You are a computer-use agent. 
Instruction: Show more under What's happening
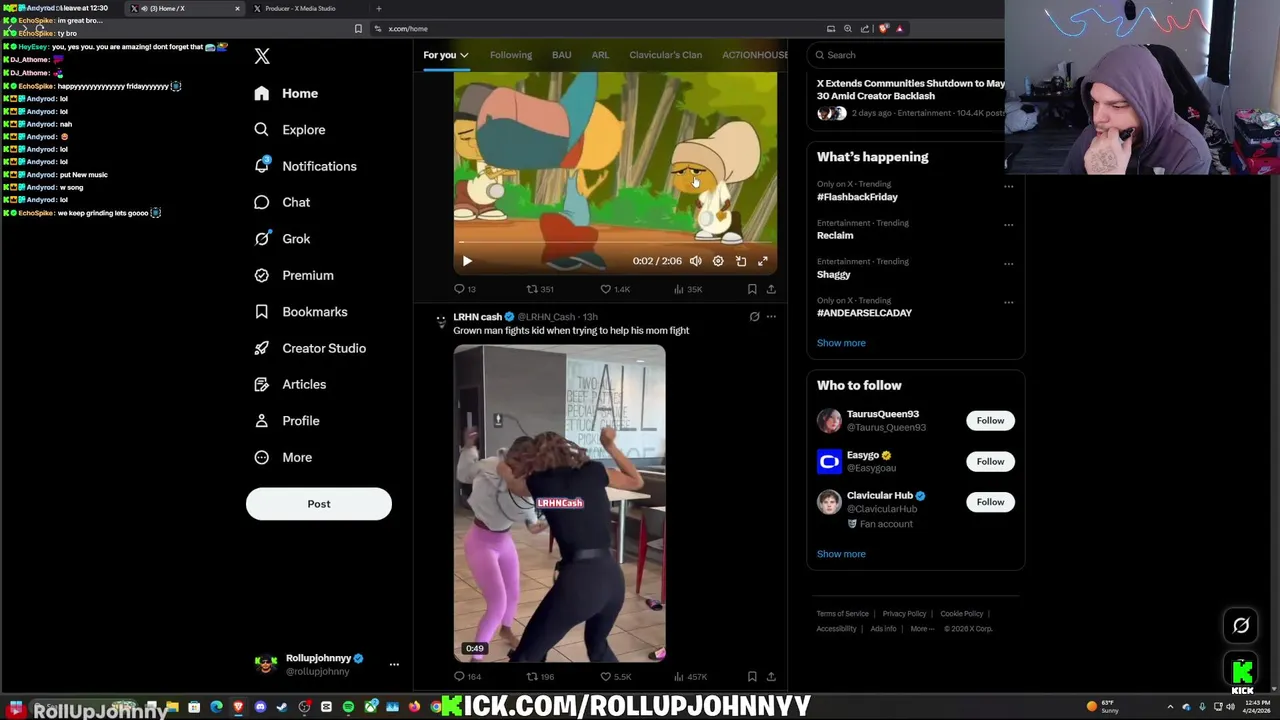841,343
